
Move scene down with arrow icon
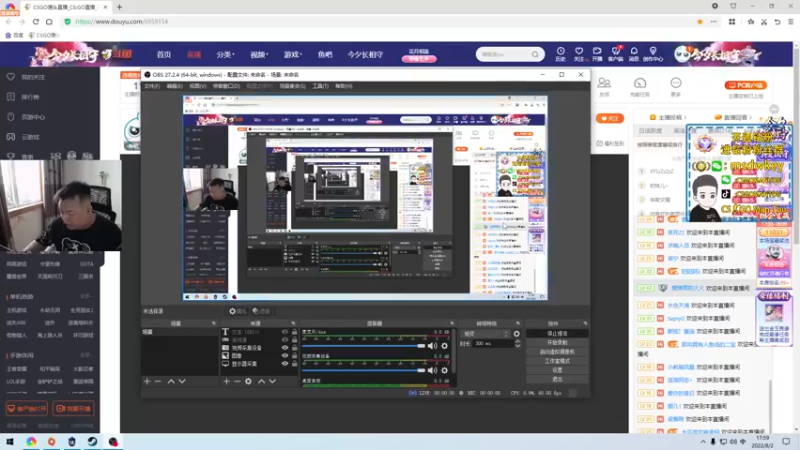pos(182,381)
